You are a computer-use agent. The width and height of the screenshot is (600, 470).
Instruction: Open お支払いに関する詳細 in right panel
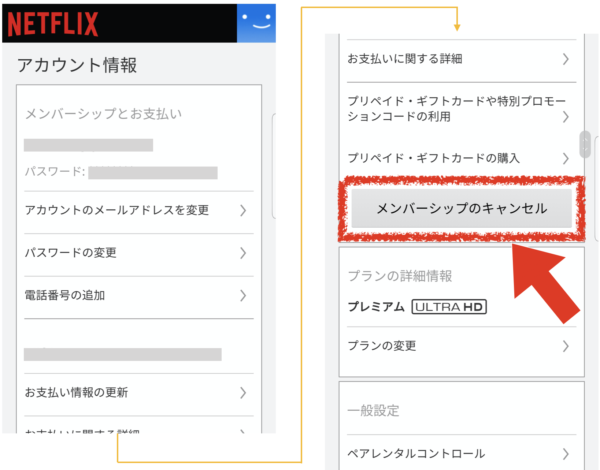[x=461, y=59]
